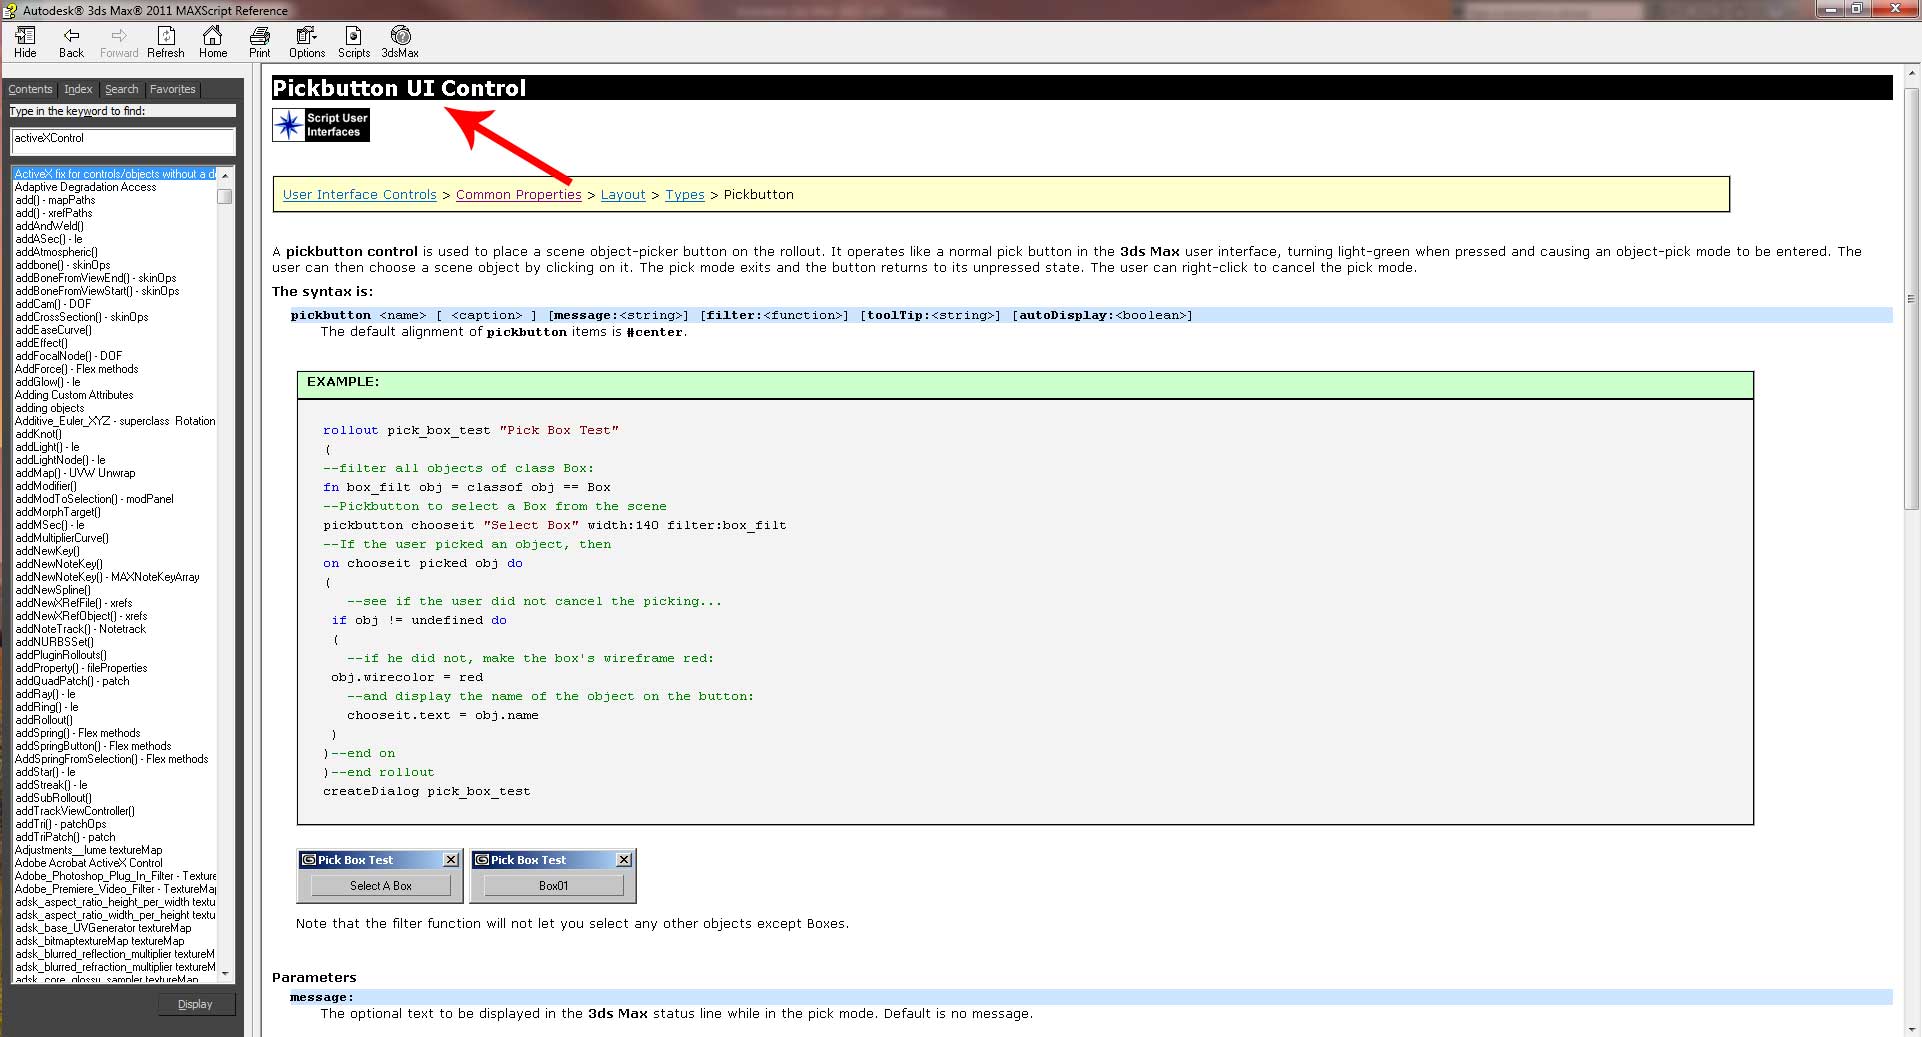Select 'ActiveX fix for controls/objects' index entry
This screenshot has height=1037, width=1922.
coord(115,174)
